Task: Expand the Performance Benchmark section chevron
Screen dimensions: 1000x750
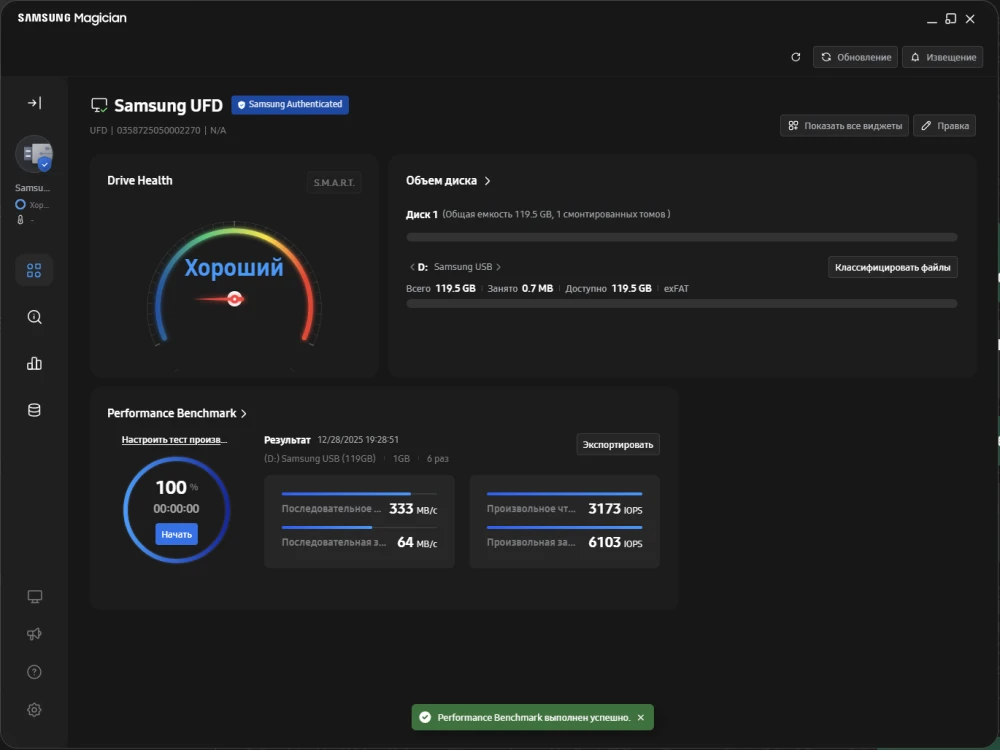Action: 244,413
